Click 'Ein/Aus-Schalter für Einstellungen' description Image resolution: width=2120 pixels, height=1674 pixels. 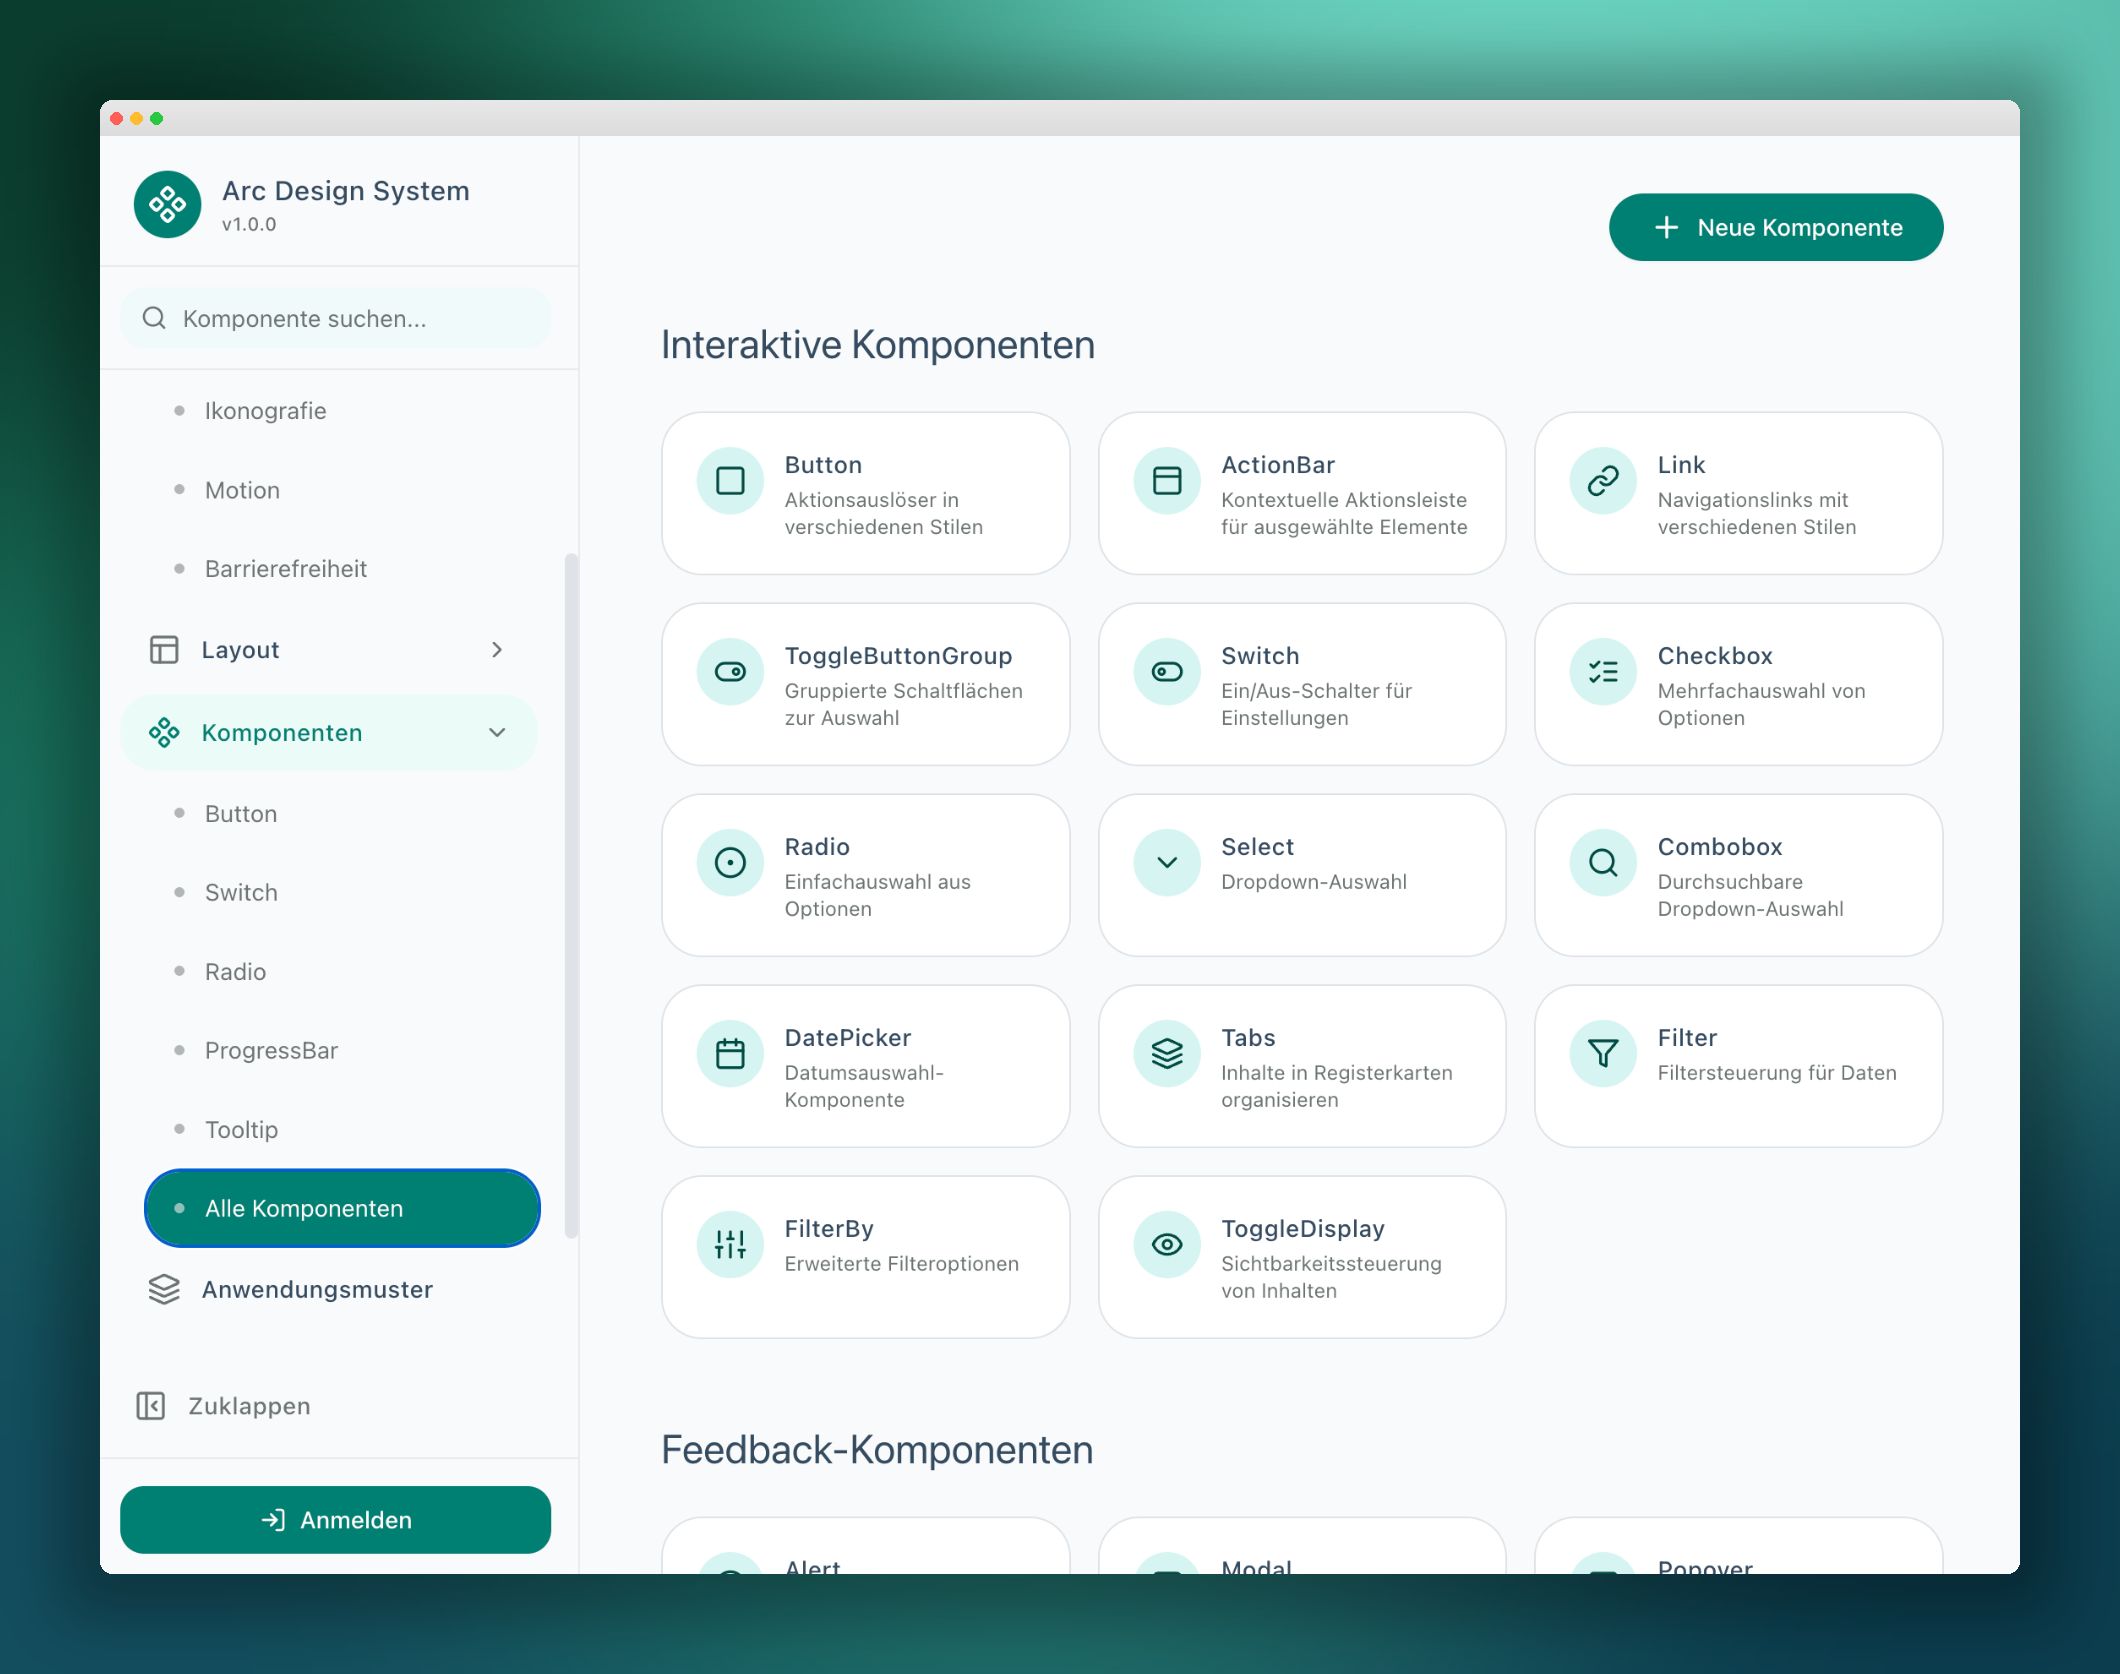coord(1317,704)
